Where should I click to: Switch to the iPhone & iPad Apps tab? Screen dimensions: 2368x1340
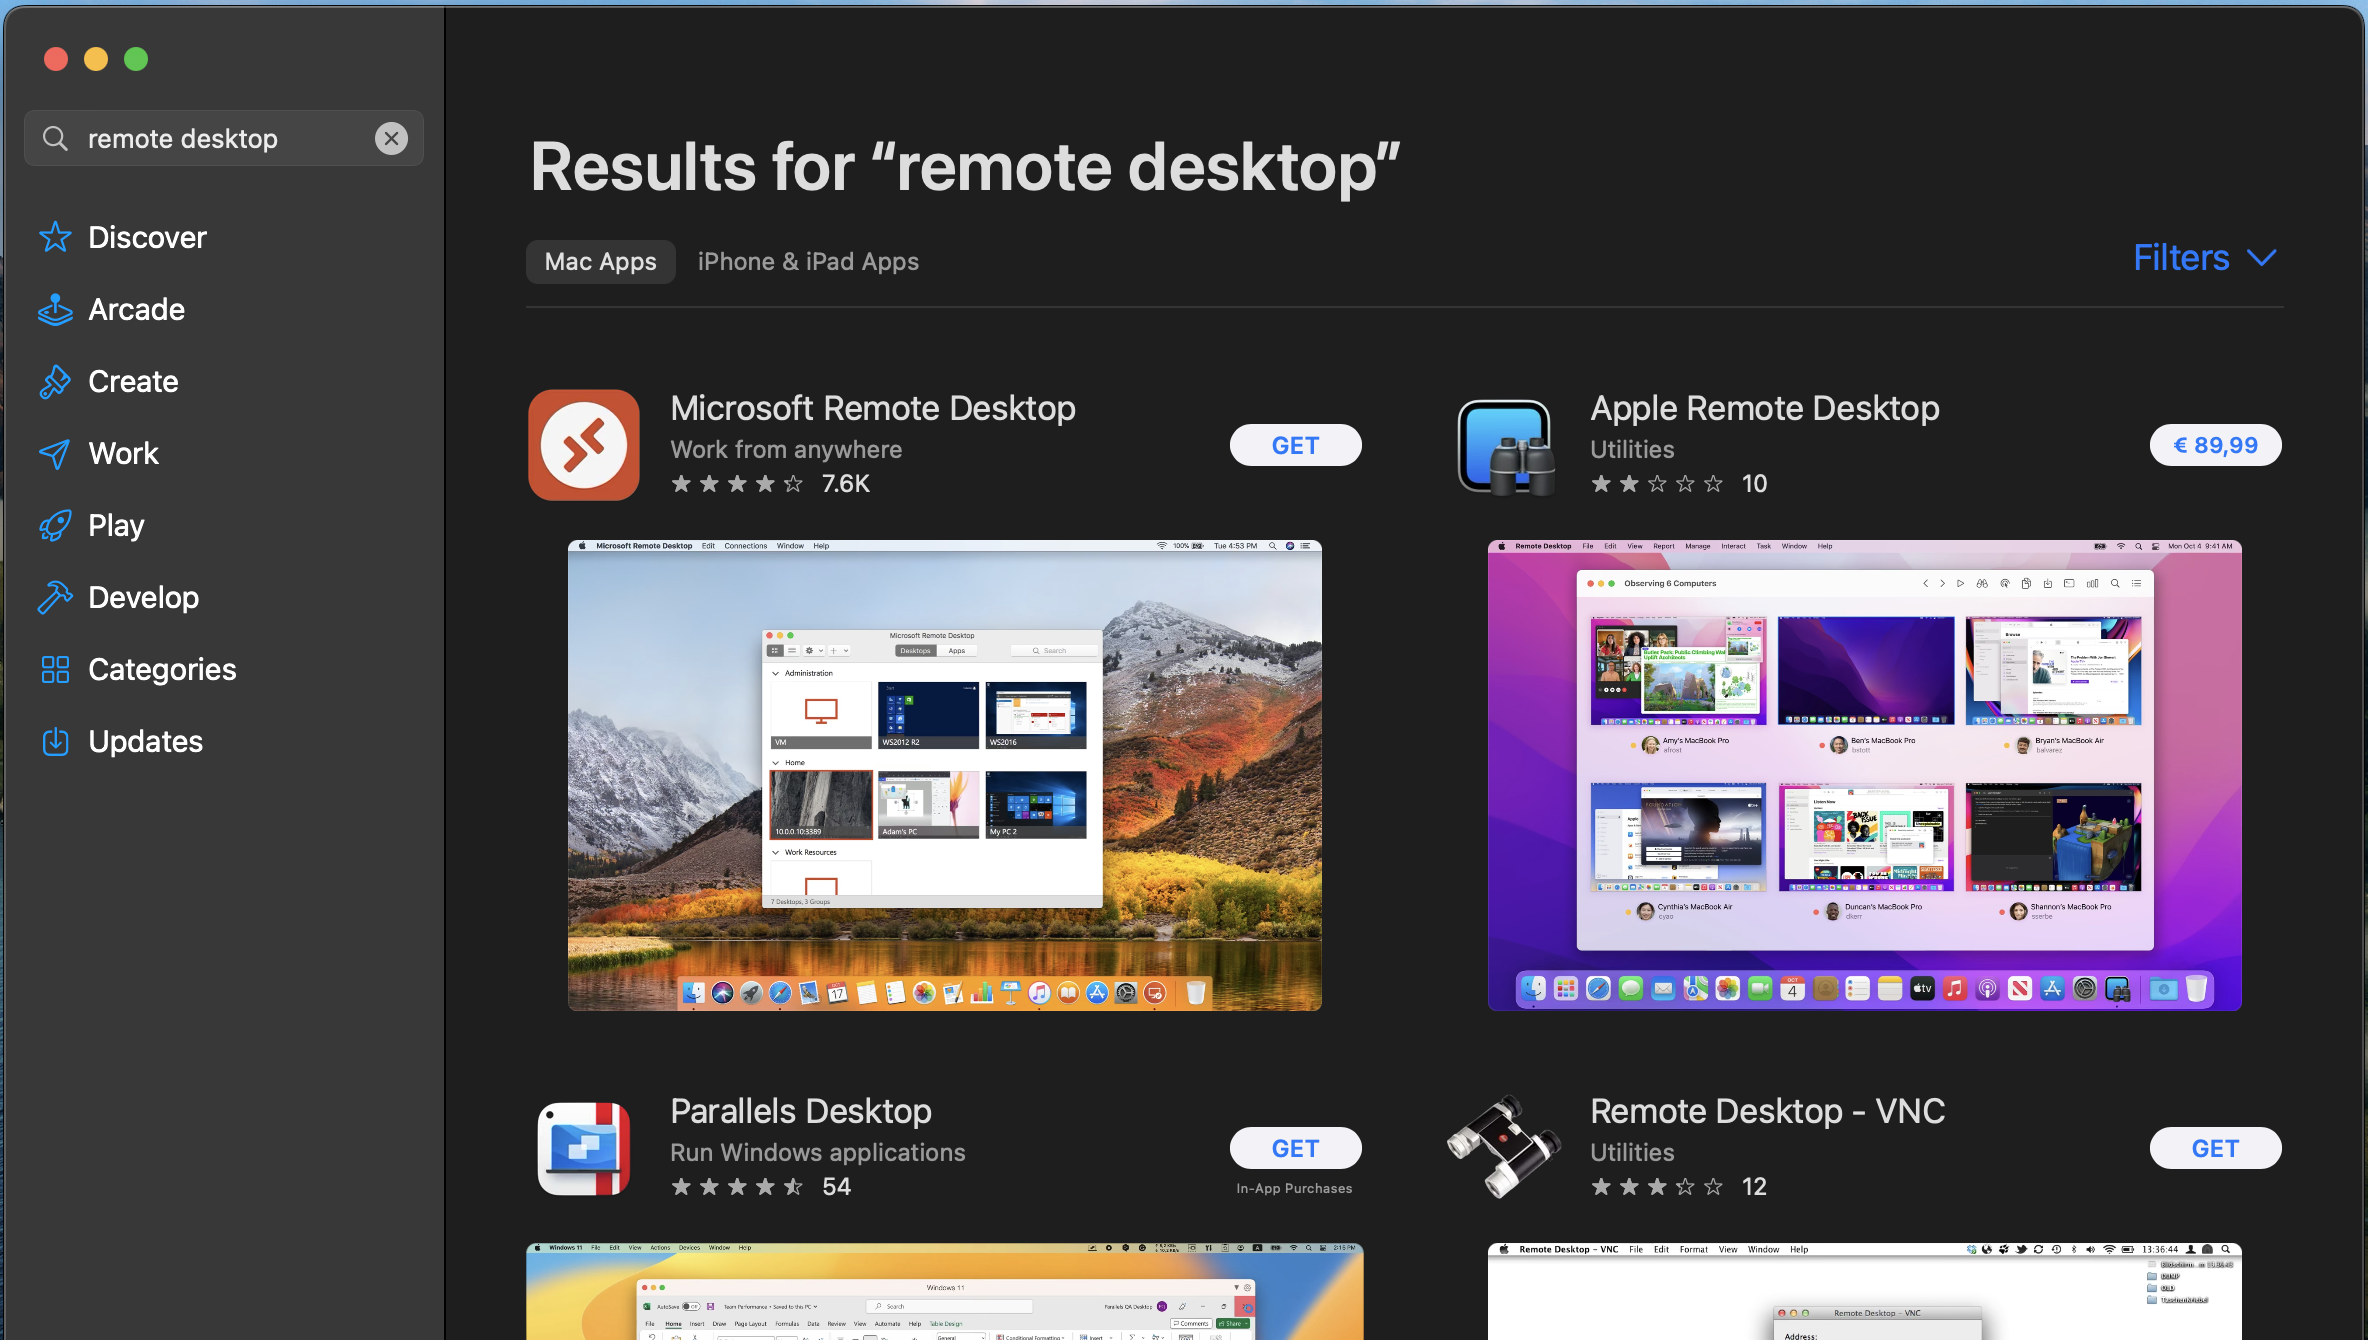(808, 261)
